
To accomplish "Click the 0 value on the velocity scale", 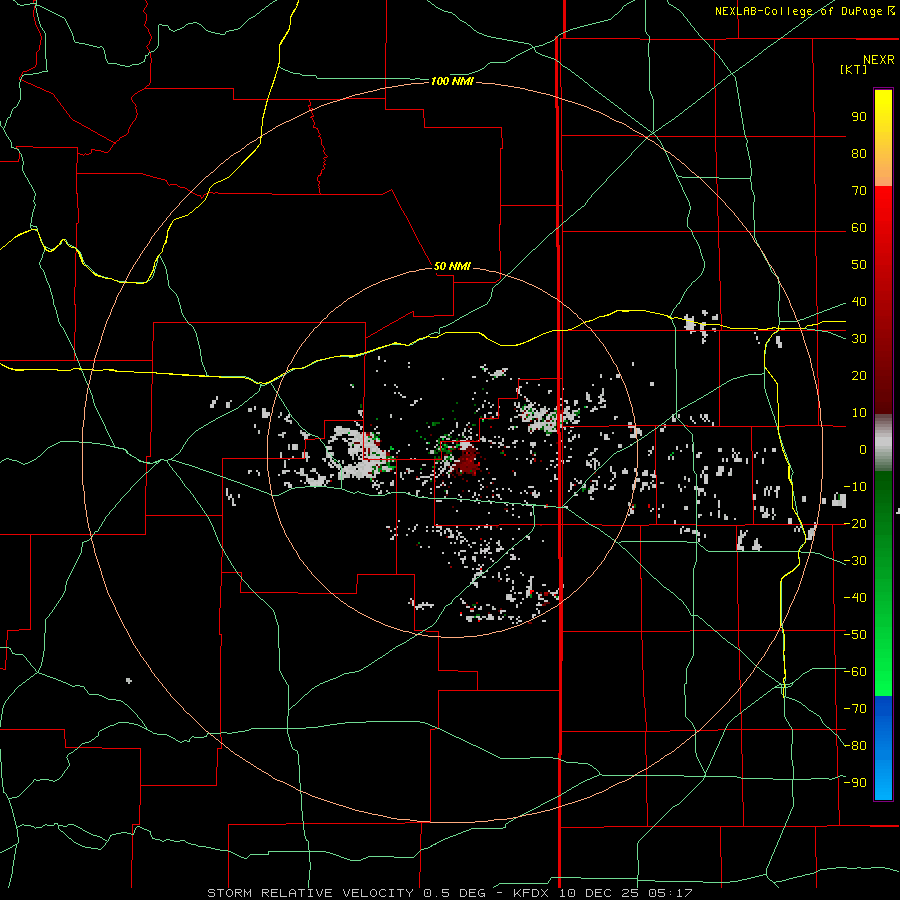I will pos(863,450).
